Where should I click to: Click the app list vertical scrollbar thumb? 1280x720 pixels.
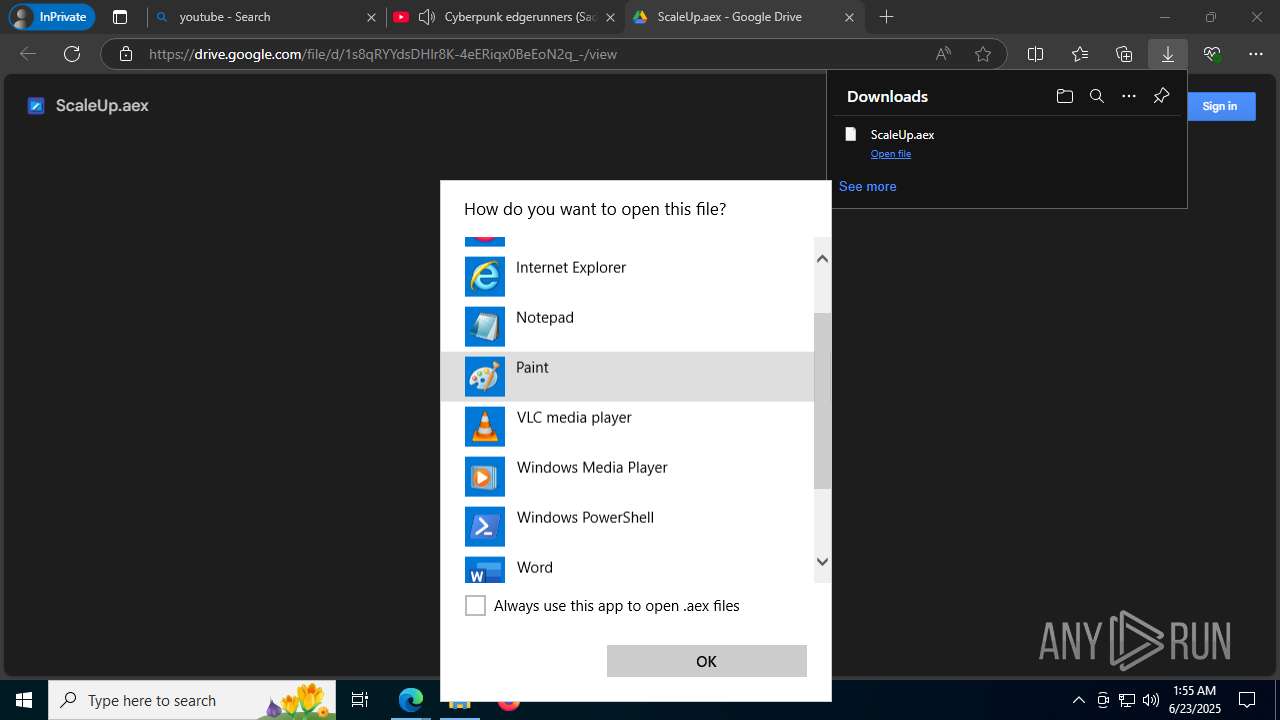(822, 400)
